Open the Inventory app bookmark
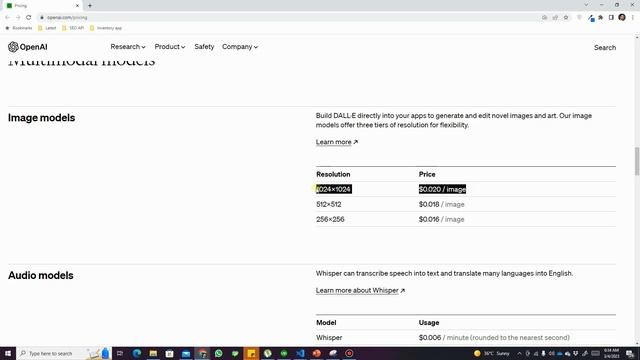640x360 pixels. click(106, 28)
